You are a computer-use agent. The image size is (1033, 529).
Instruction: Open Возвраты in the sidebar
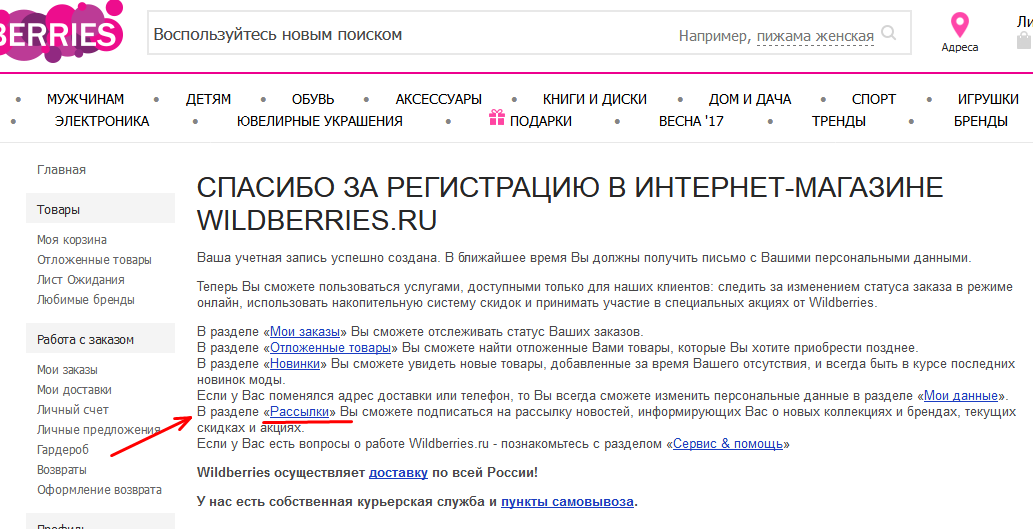[62, 470]
